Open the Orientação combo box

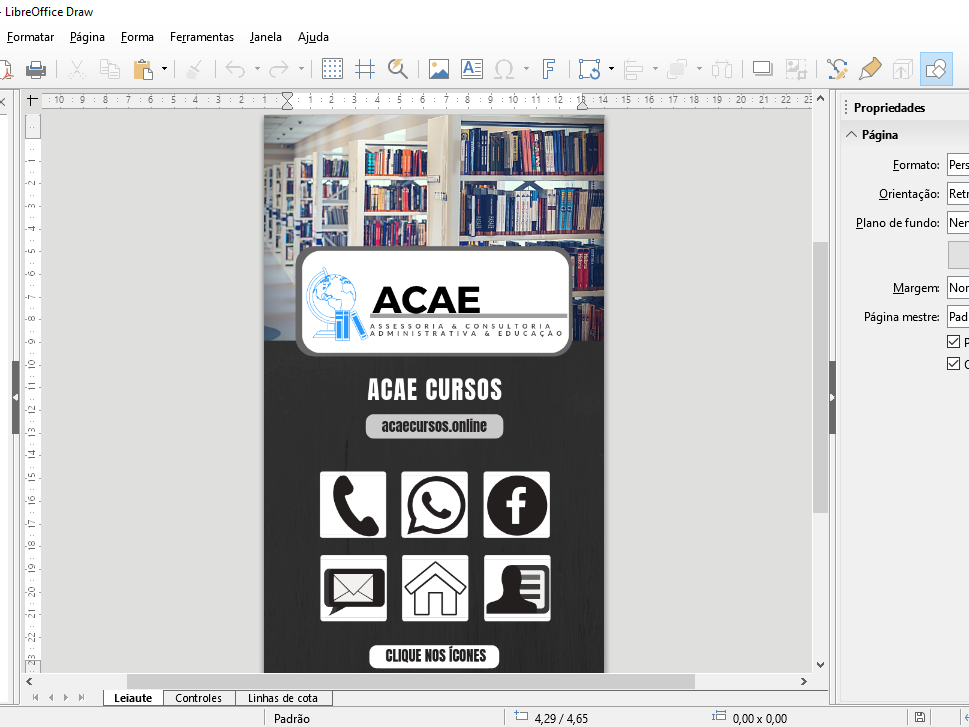958,194
